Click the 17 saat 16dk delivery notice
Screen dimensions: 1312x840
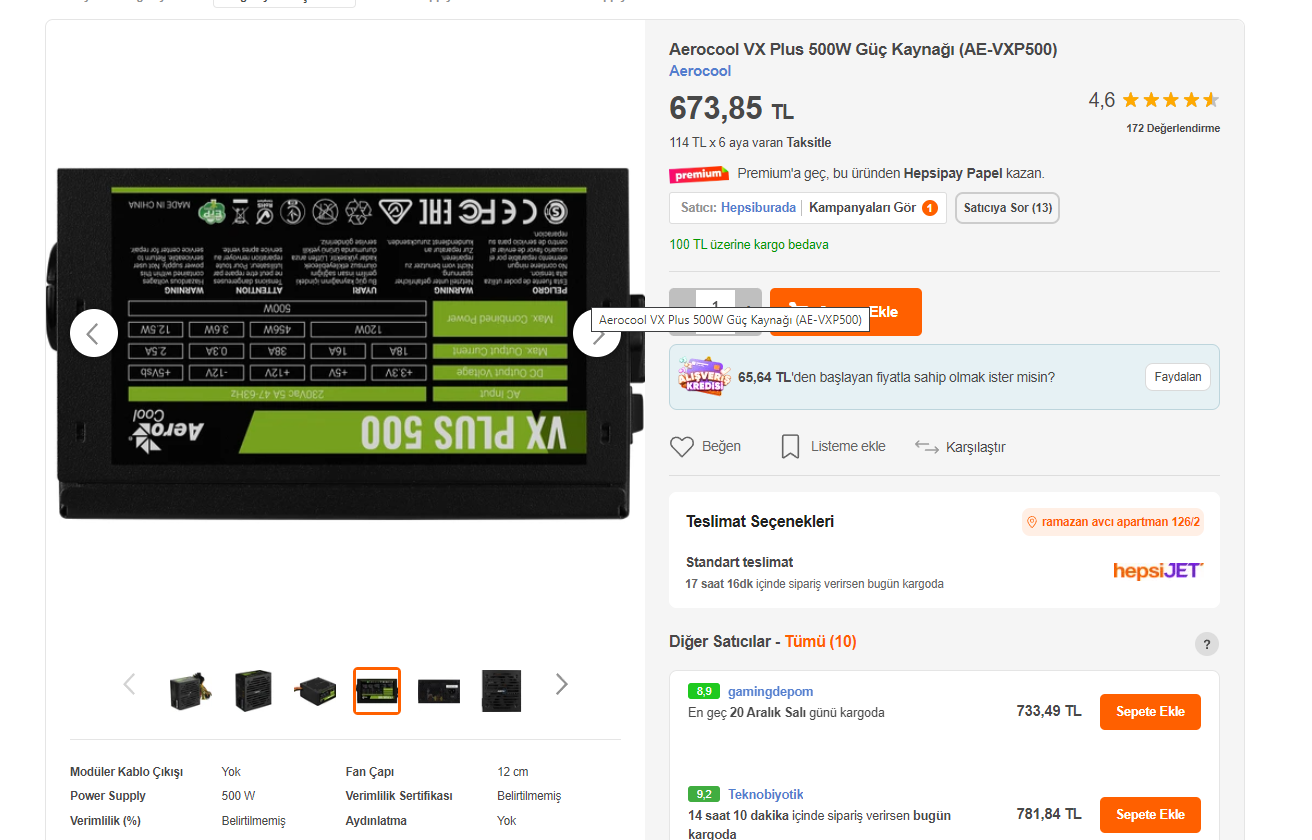pos(815,584)
